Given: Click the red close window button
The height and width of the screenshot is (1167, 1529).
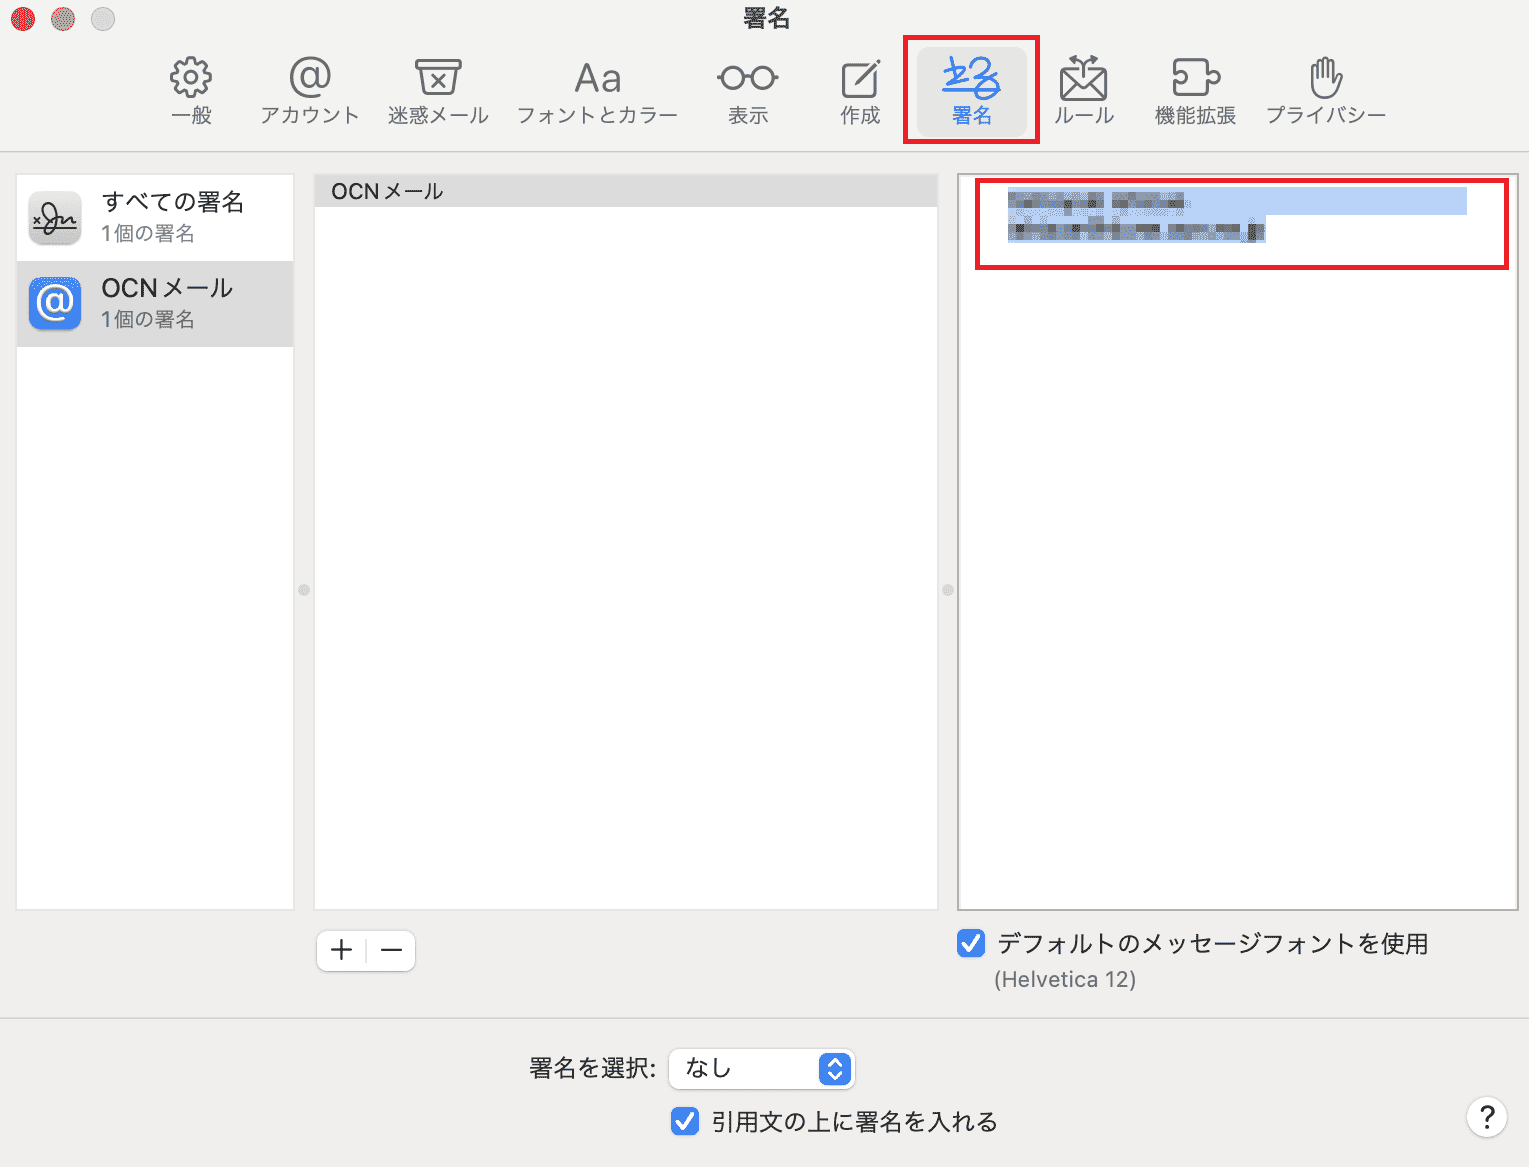Looking at the screenshot, I should tap(23, 19).
